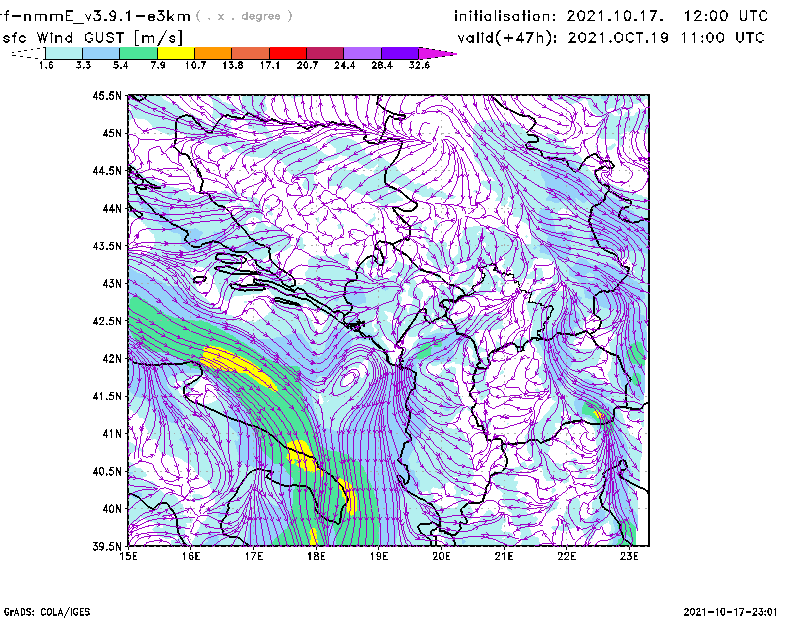The width and height of the screenshot is (800, 618).
Task: Click the 44.5N latitude label
Action: click(107, 171)
